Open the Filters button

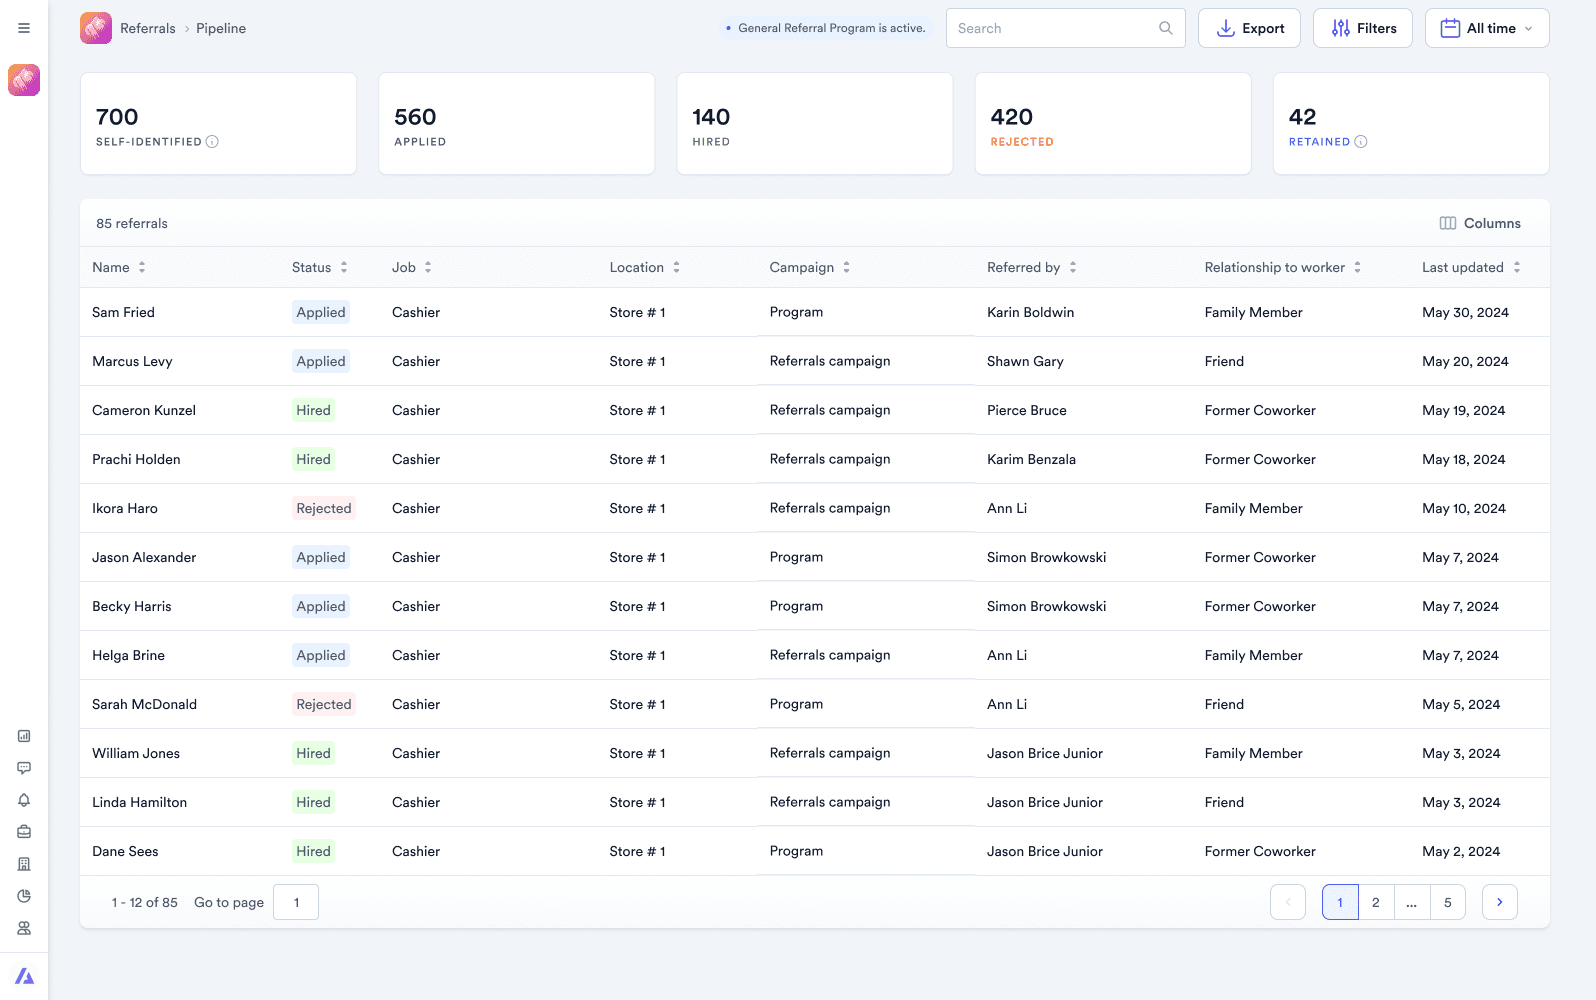click(1363, 28)
